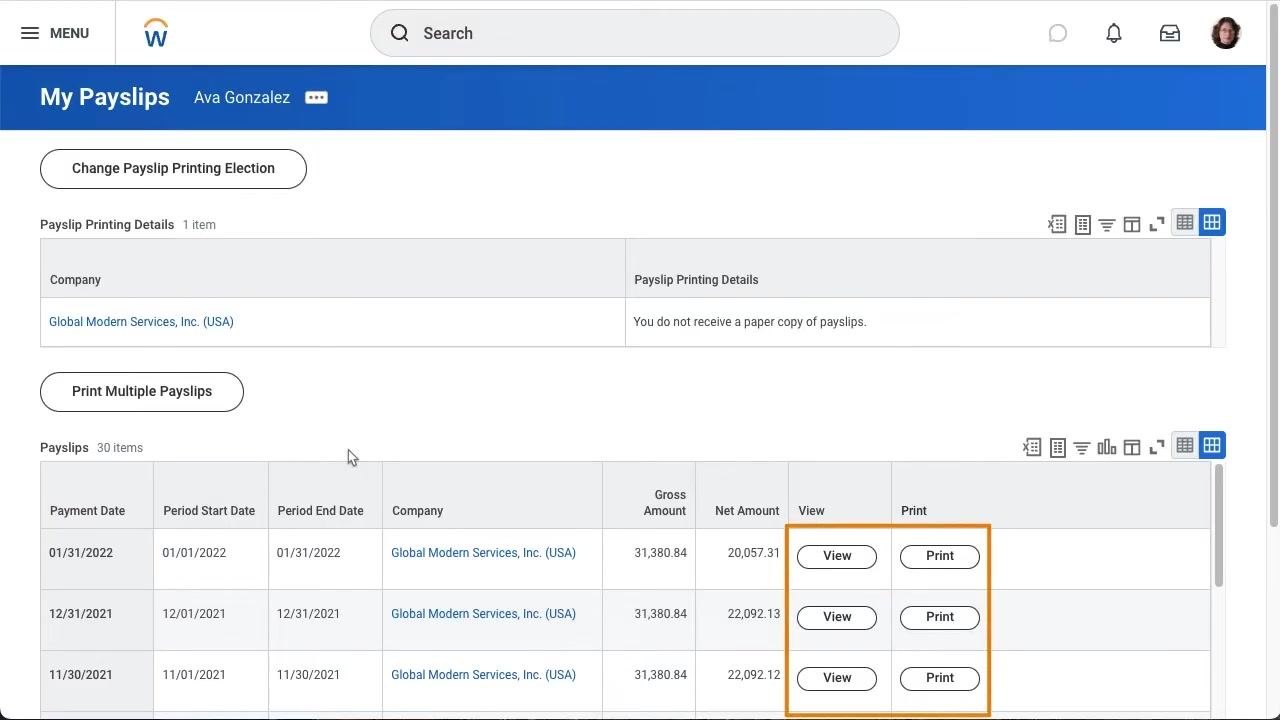
Task: Configure Payslips table column layout
Action: [1132, 447]
